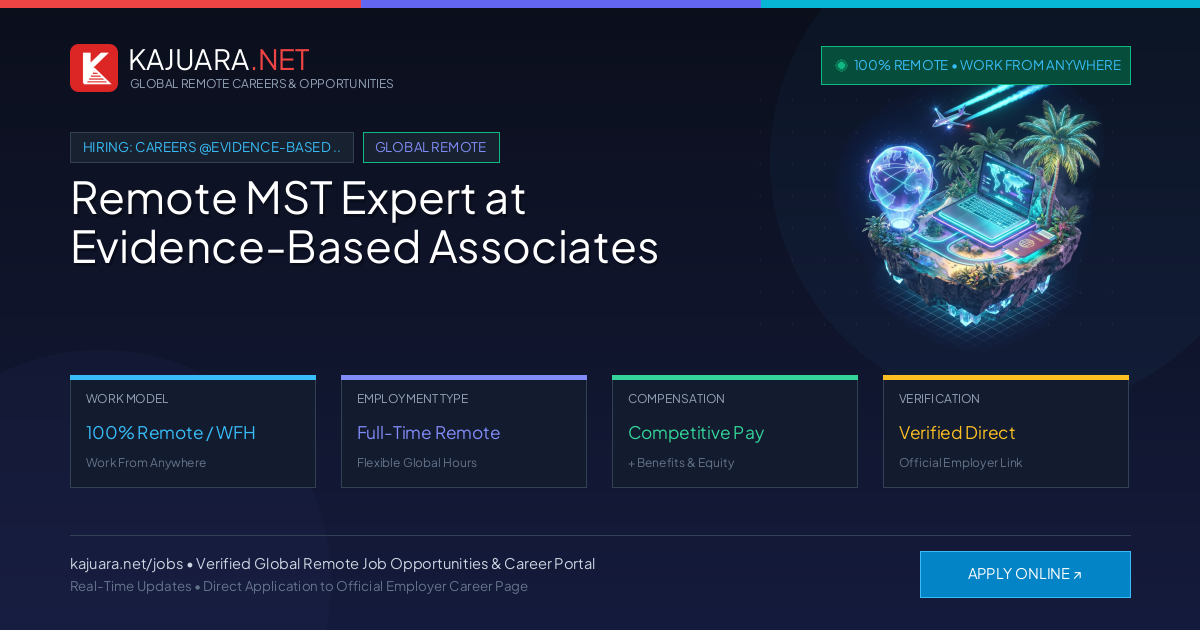Click the Compensation card label

676,399
